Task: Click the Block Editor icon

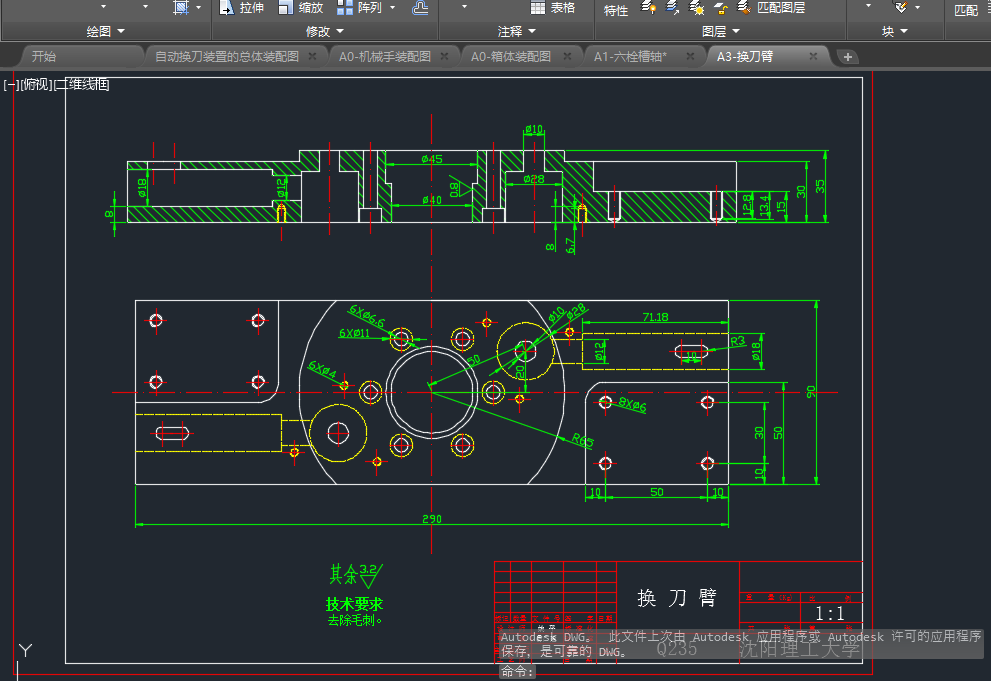Action: click(x=901, y=7)
